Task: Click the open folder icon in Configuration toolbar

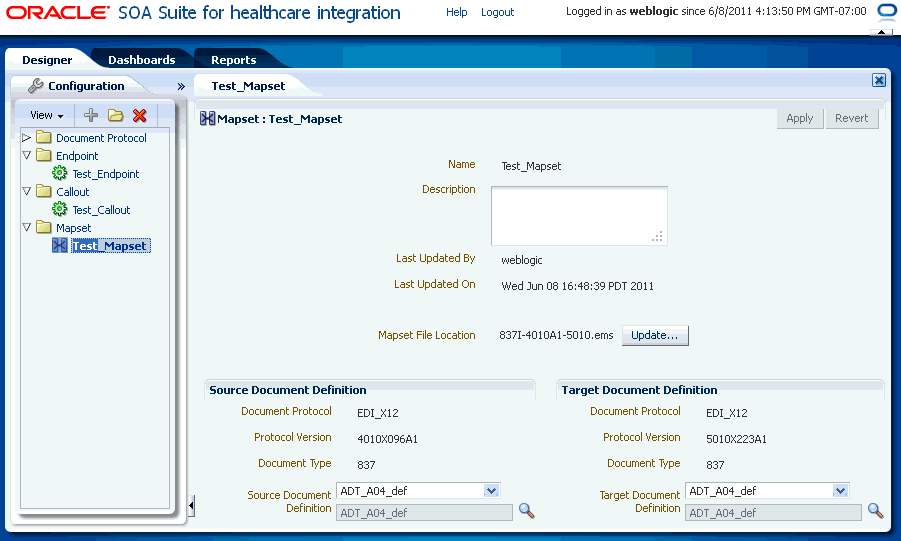Action: tap(115, 115)
